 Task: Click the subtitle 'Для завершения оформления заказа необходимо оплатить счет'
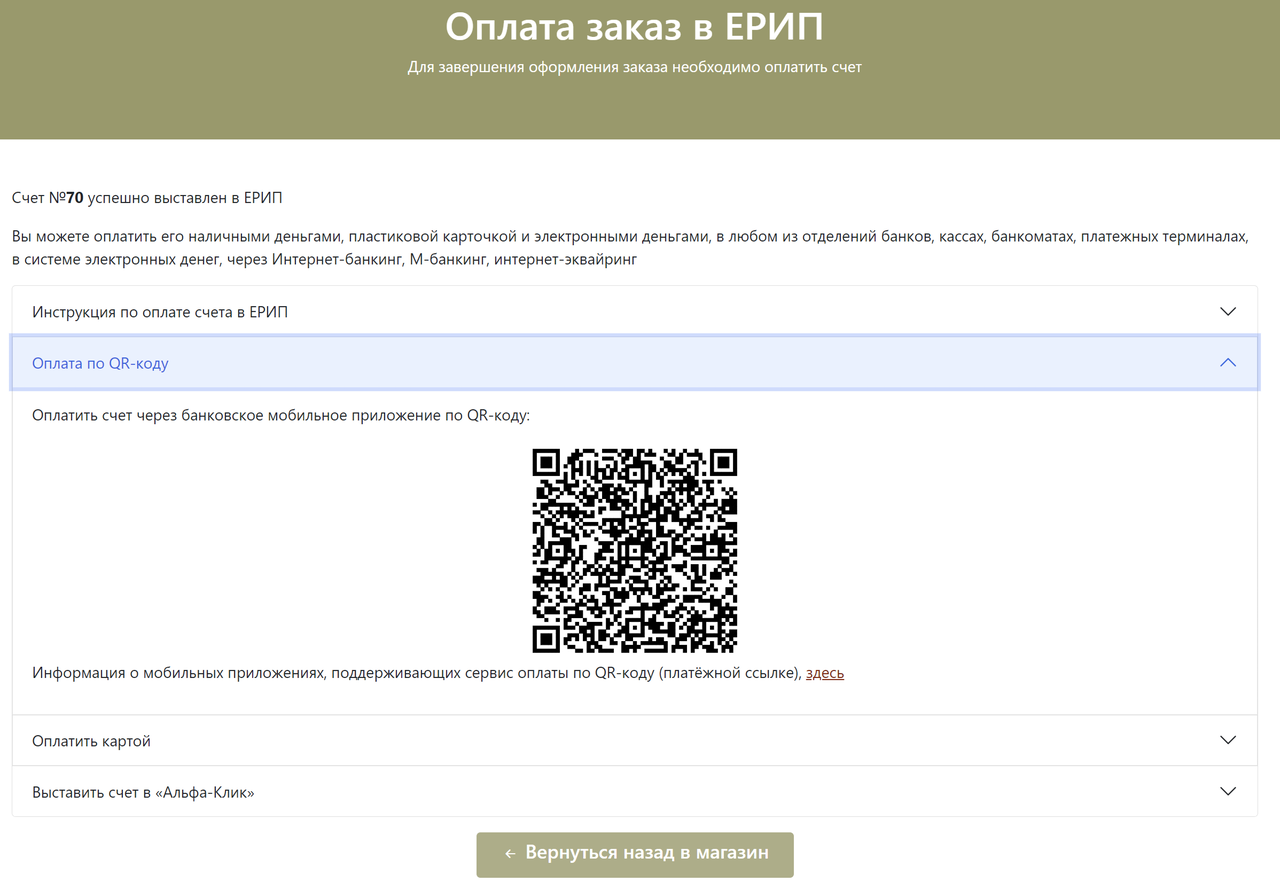point(635,67)
